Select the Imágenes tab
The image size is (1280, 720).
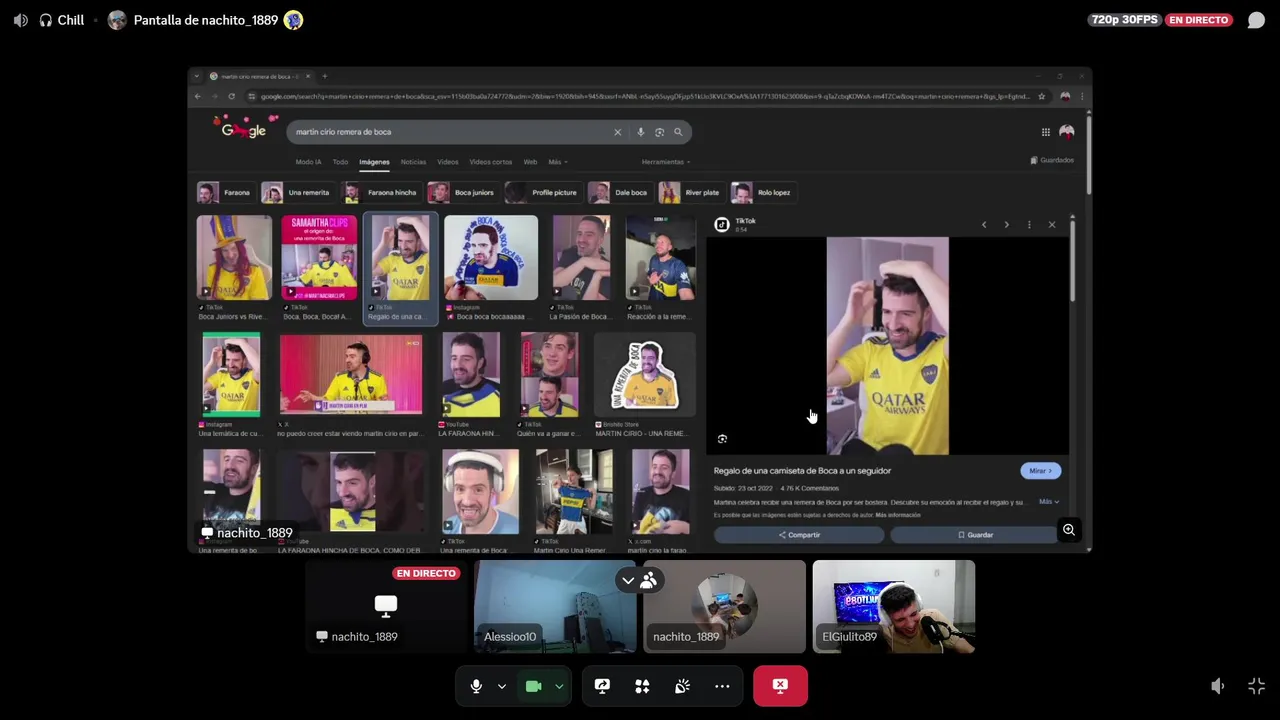374,162
